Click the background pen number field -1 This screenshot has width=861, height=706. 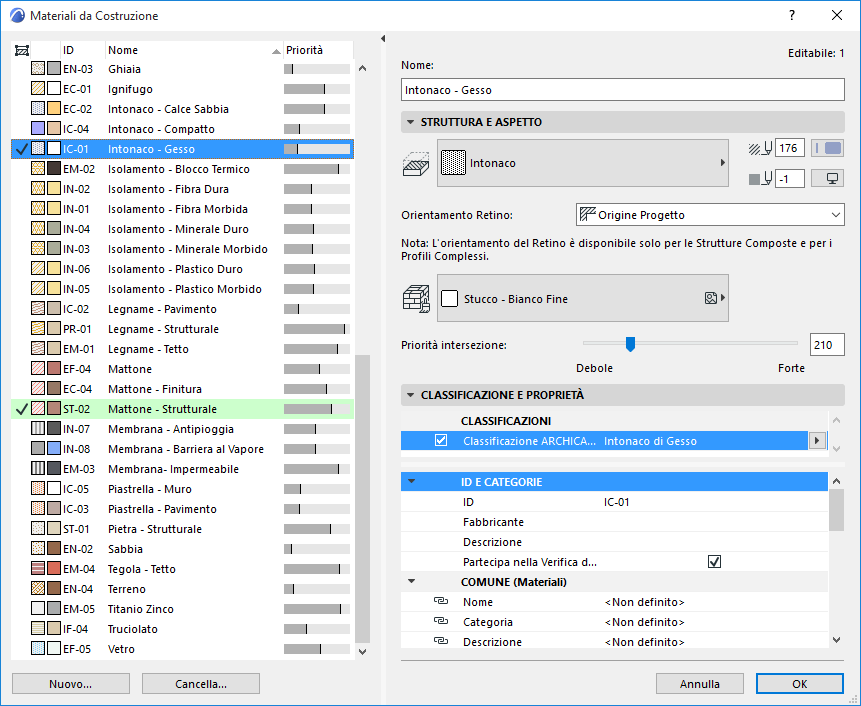tap(790, 178)
